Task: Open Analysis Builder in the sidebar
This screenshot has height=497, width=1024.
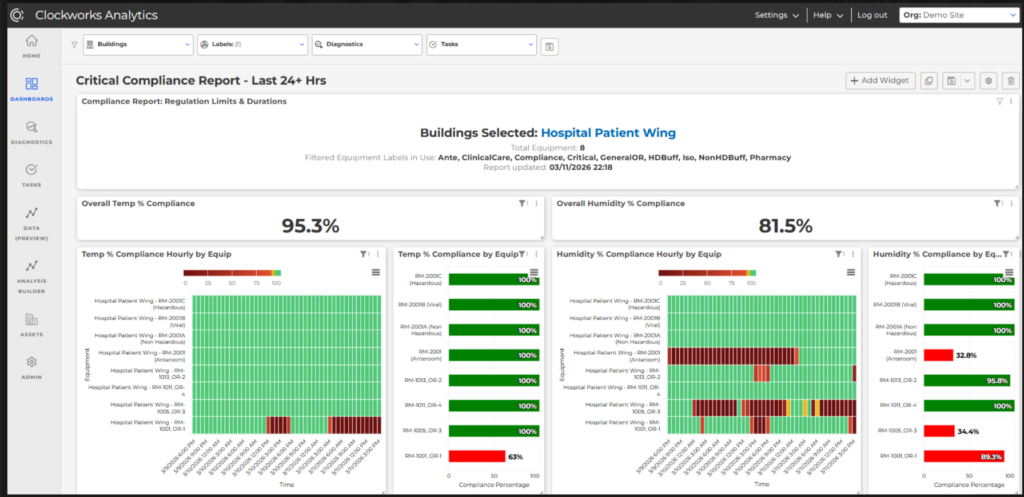Action: [31, 272]
